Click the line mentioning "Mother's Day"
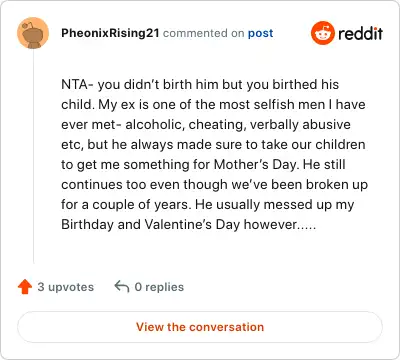 pos(203,164)
